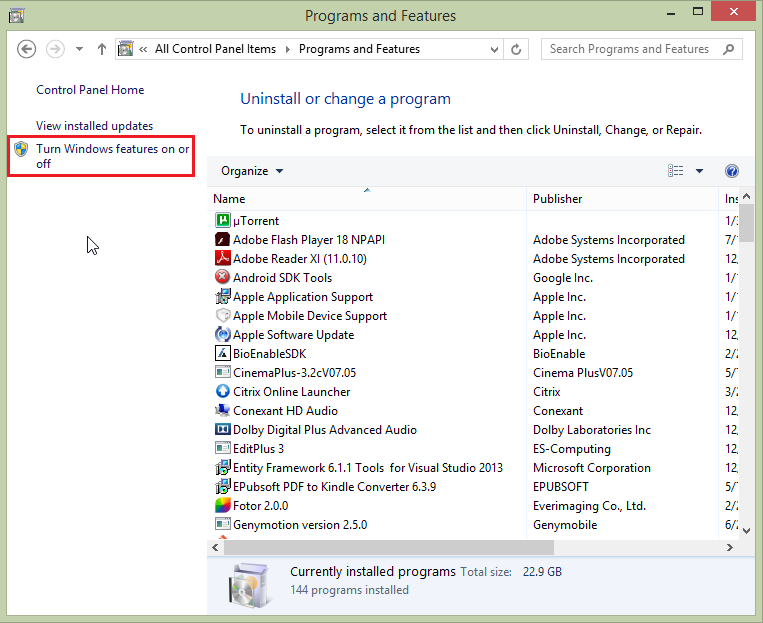Click the EPubsoft PDF to Kindle Converter icon
Viewport: 763px width, 623px height.
[222, 486]
